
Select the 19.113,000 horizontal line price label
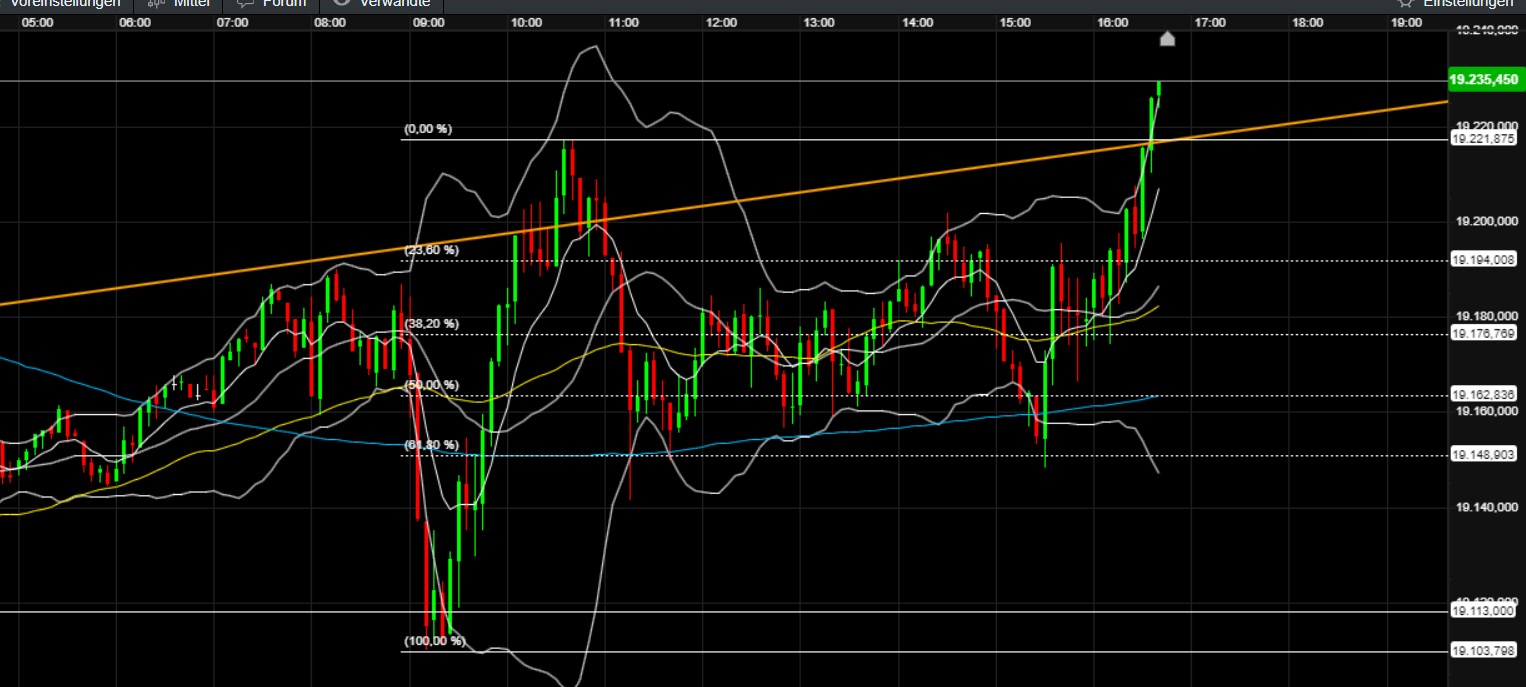(1484, 611)
